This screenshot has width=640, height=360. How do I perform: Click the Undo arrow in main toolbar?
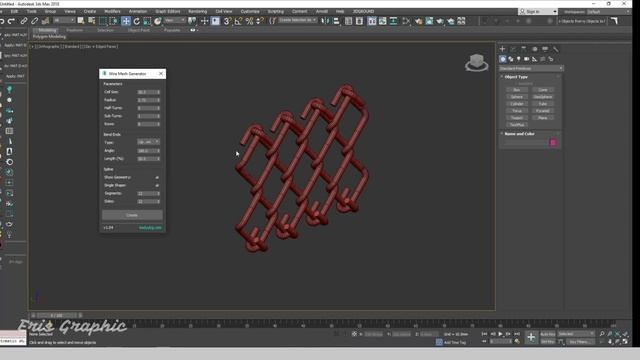(2, 21)
